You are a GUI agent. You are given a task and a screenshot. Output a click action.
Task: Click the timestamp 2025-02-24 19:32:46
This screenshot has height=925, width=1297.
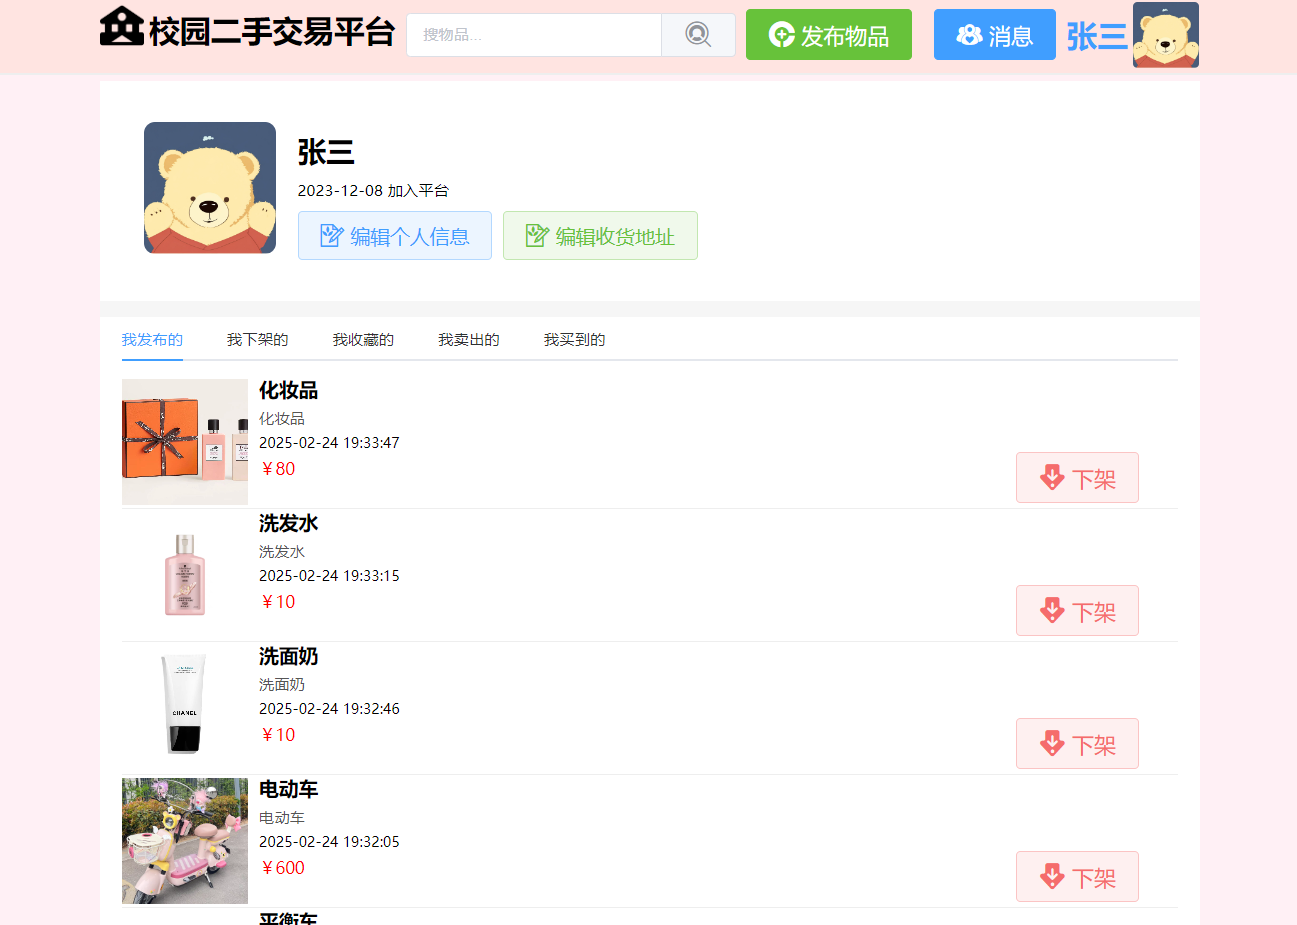point(329,709)
